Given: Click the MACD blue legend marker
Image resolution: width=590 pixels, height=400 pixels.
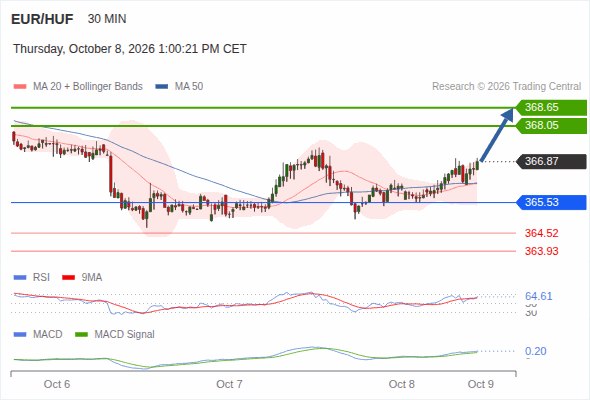Looking at the screenshot, I should [x=20, y=335].
